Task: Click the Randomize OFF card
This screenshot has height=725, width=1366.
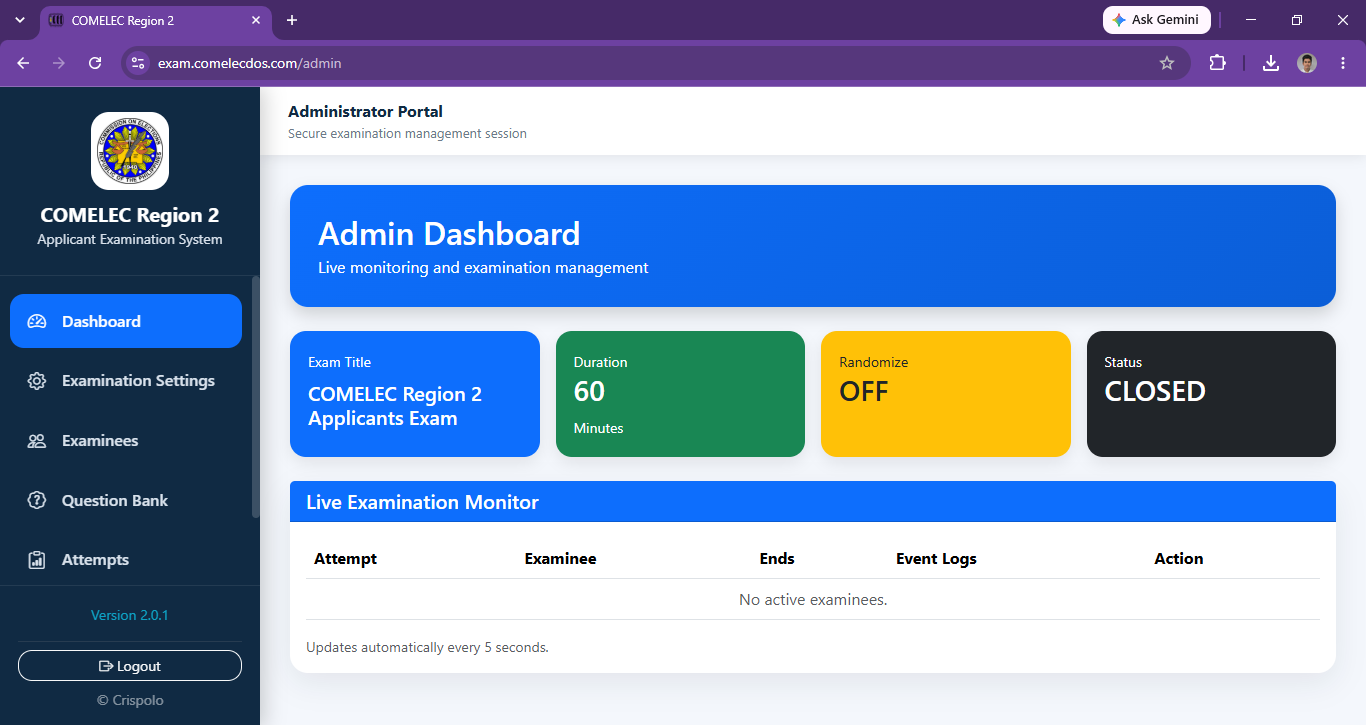Action: pyautogui.click(x=946, y=394)
